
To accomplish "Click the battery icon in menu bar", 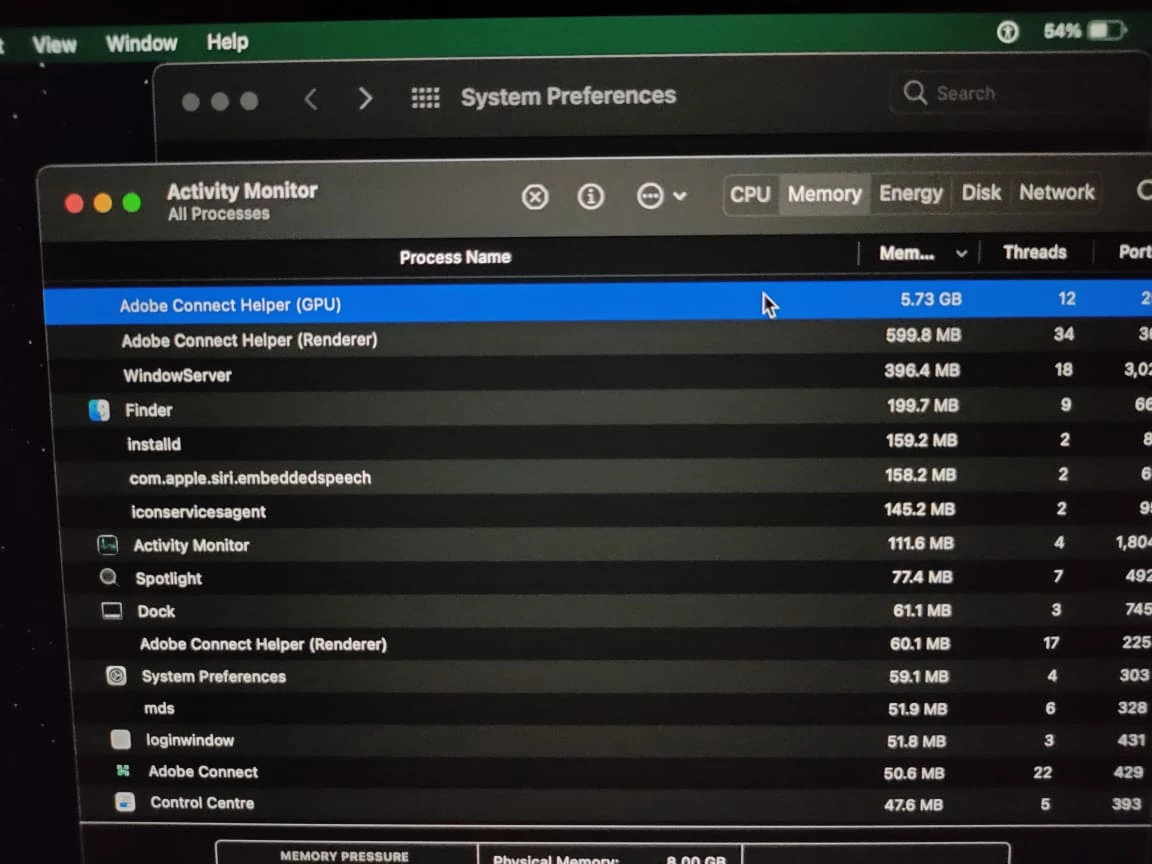I will 1106,31.
